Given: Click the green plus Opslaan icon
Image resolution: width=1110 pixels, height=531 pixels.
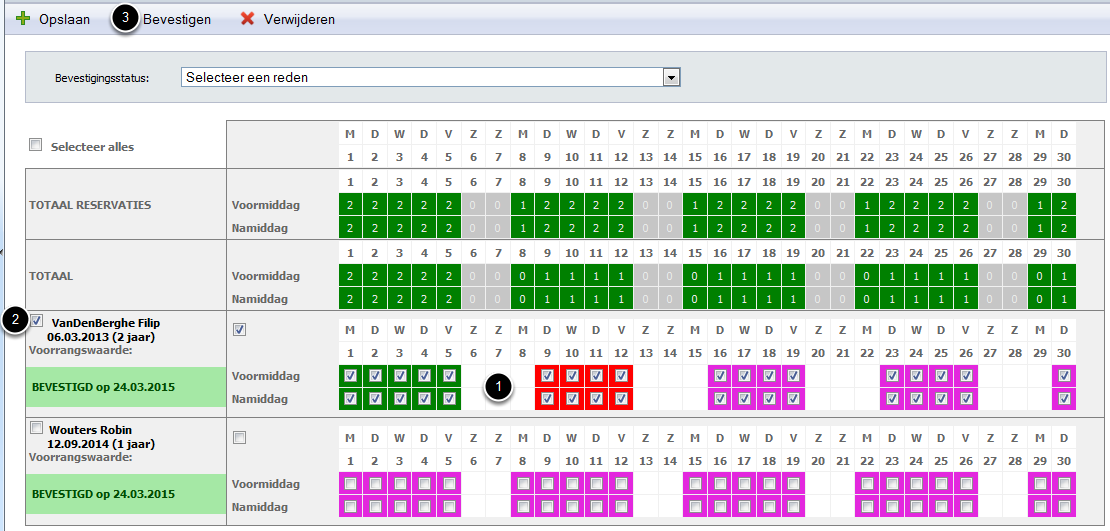Looking at the screenshot, I should [24, 19].
